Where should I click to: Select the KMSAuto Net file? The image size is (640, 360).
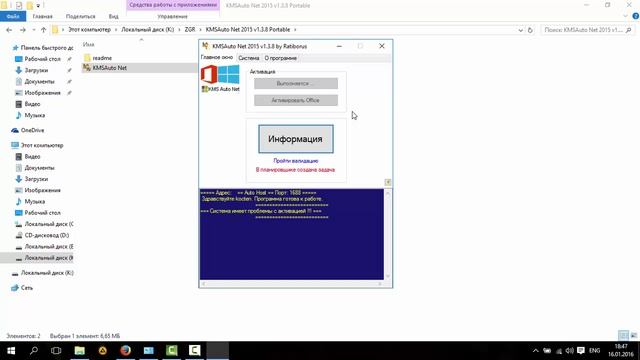109,68
